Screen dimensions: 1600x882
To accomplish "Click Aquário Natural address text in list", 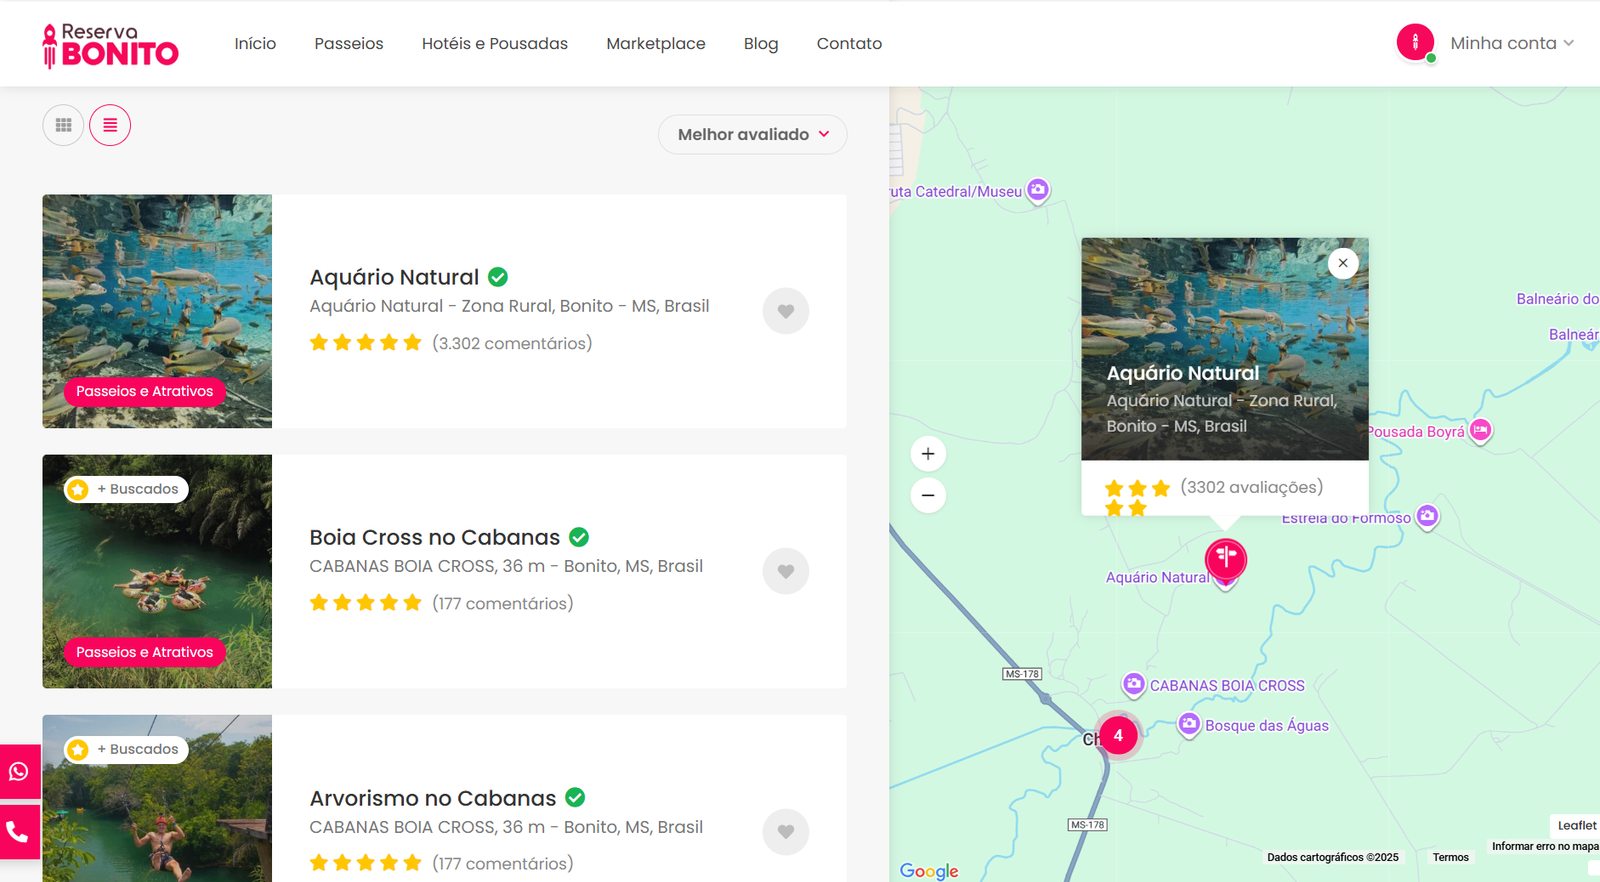I will coord(509,306).
